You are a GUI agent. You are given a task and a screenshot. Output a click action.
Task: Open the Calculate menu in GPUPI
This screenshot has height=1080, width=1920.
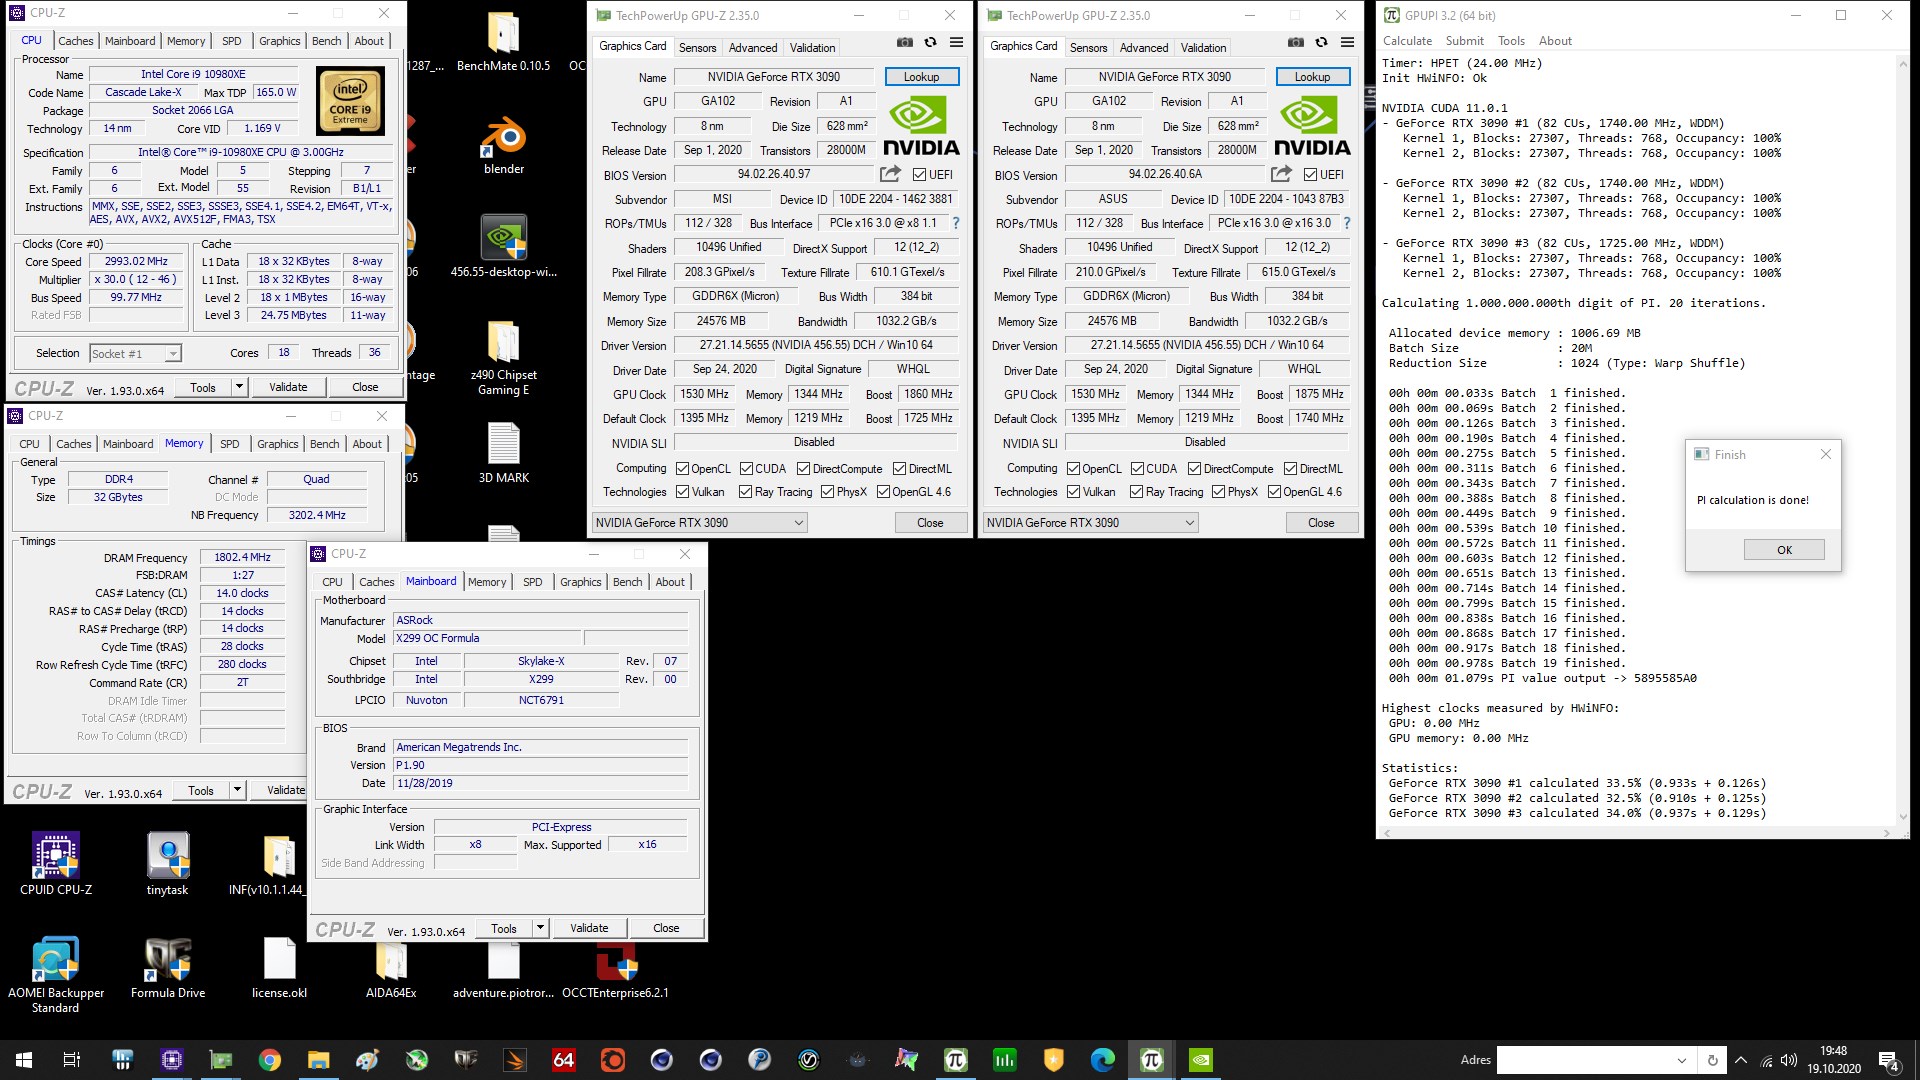[x=1407, y=41]
